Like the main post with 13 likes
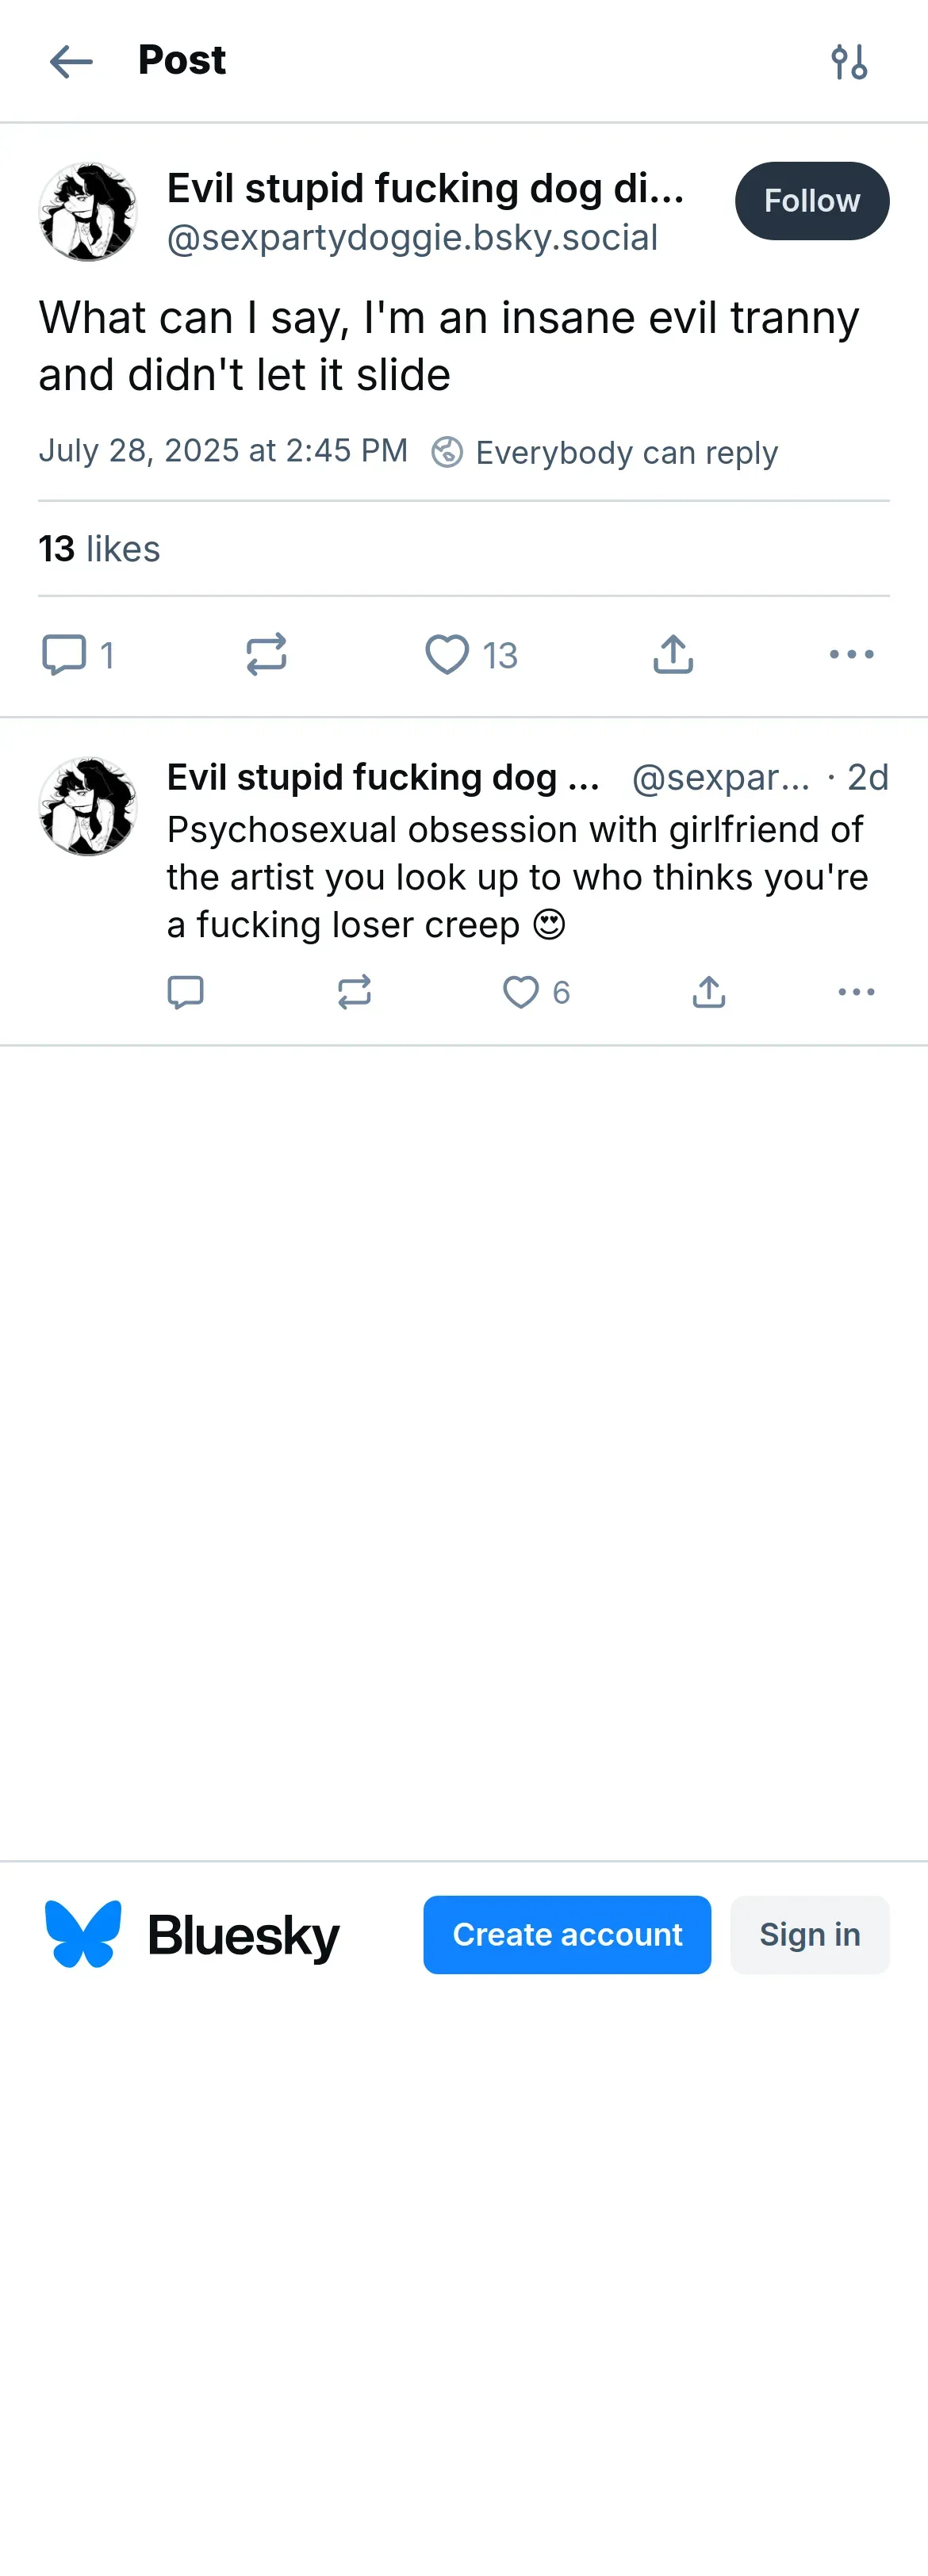Screen dimensions: 928x2576 (447, 655)
